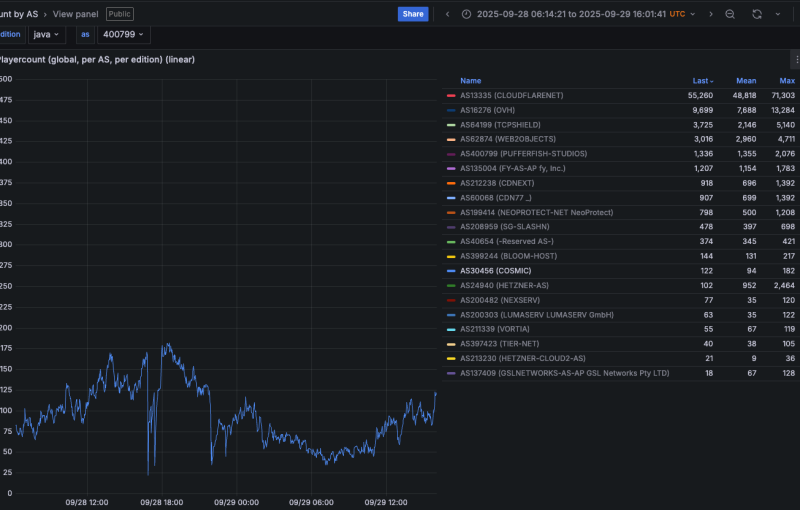
Task: Shift time range forward with right arrow
Action: coord(711,14)
